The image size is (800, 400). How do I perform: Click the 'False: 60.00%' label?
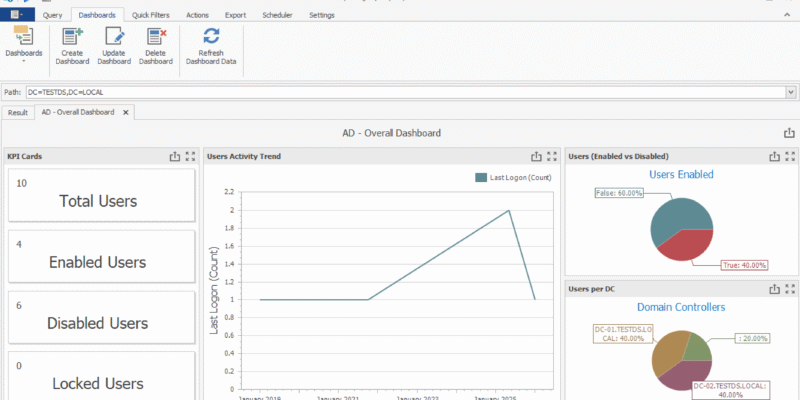(619, 193)
